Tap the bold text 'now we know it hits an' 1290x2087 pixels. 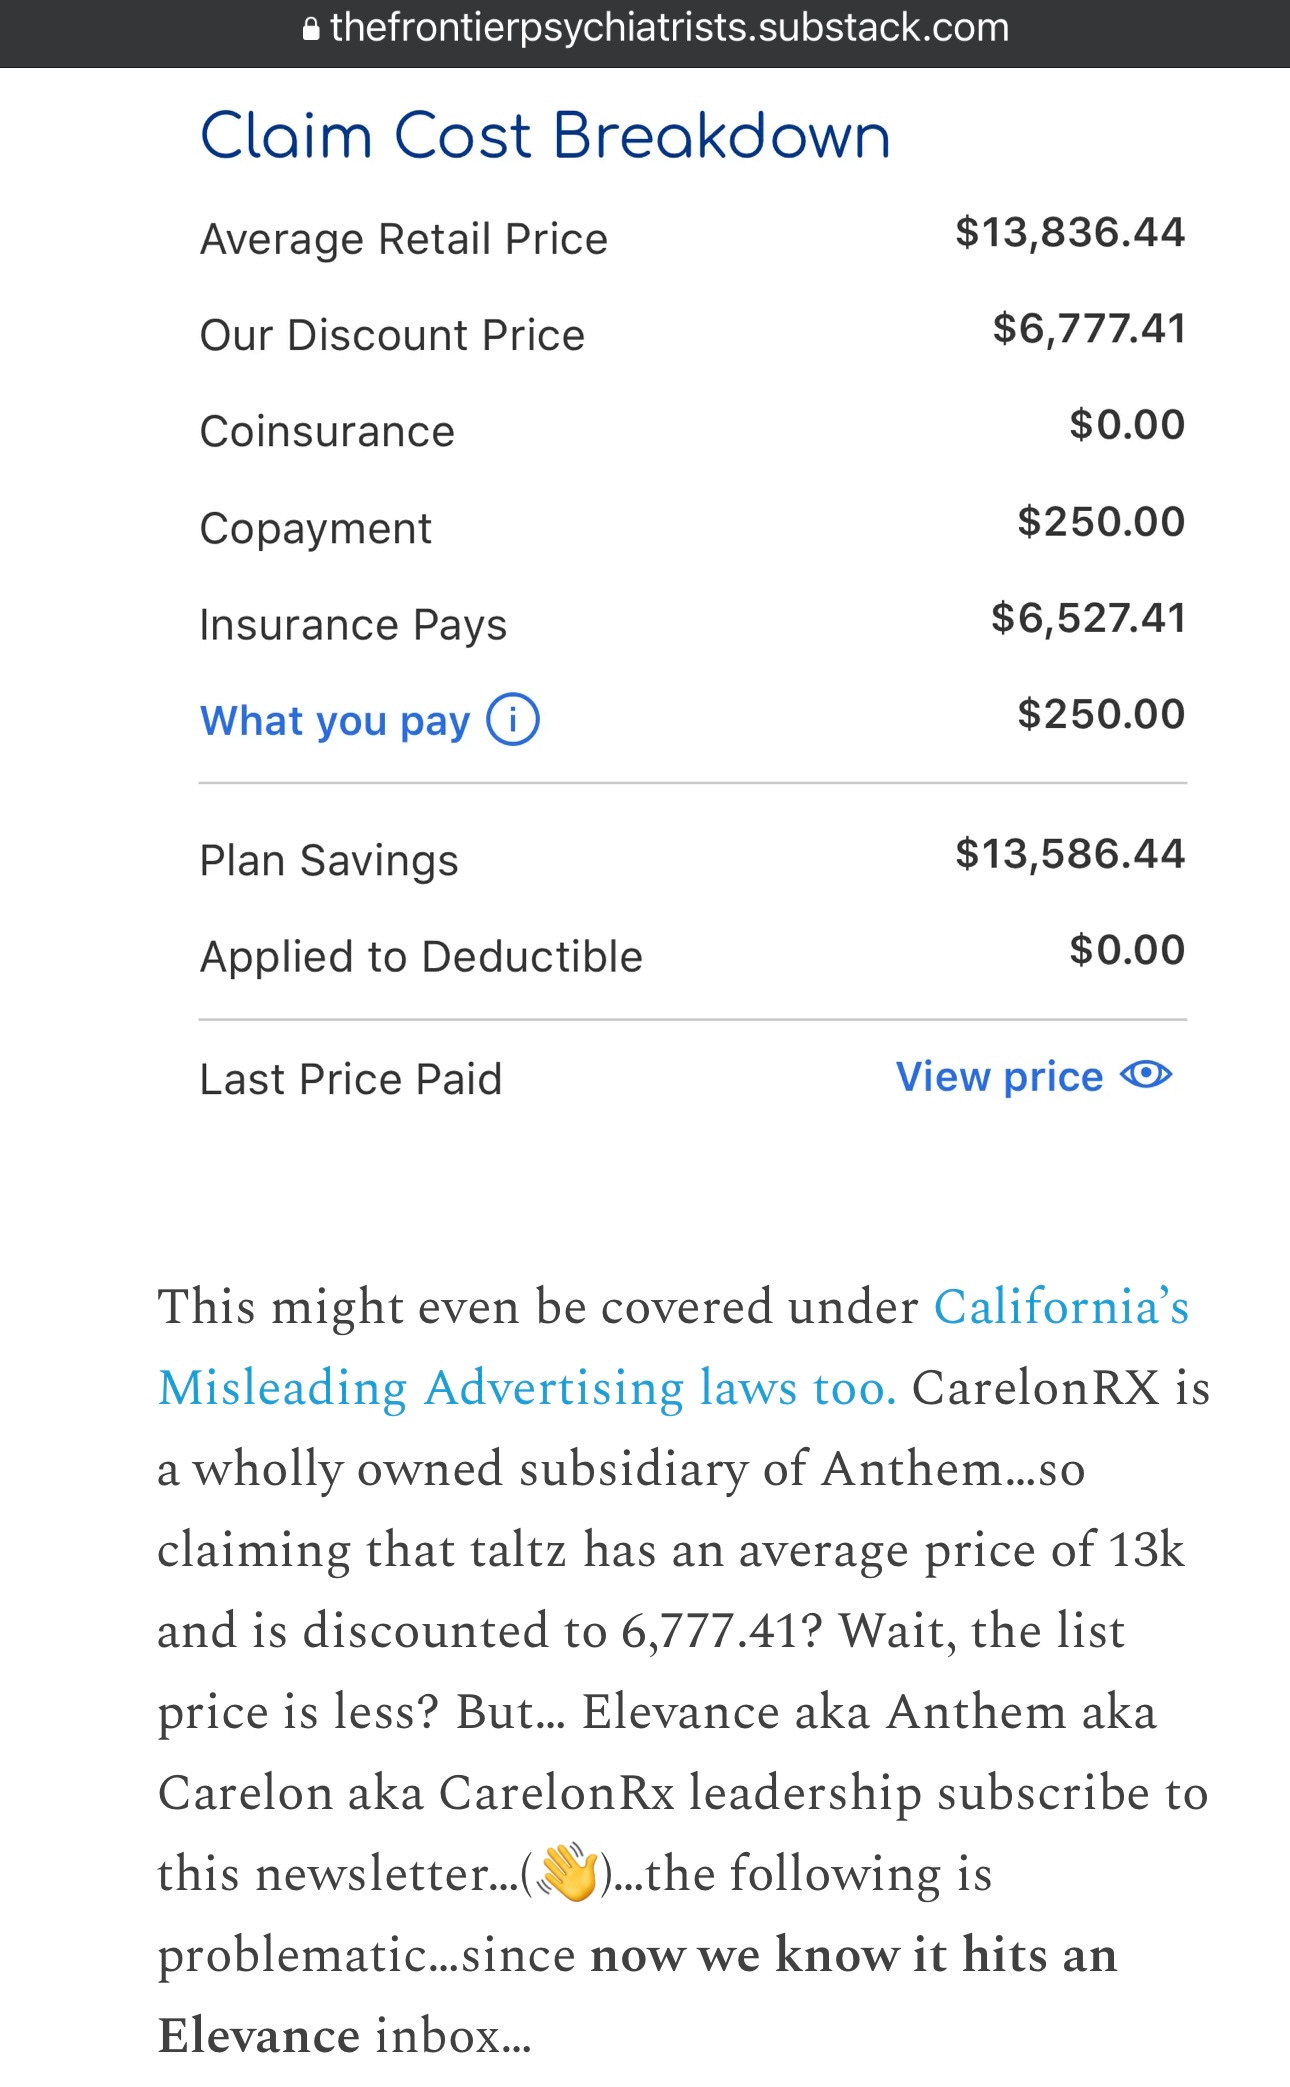(x=853, y=1954)
